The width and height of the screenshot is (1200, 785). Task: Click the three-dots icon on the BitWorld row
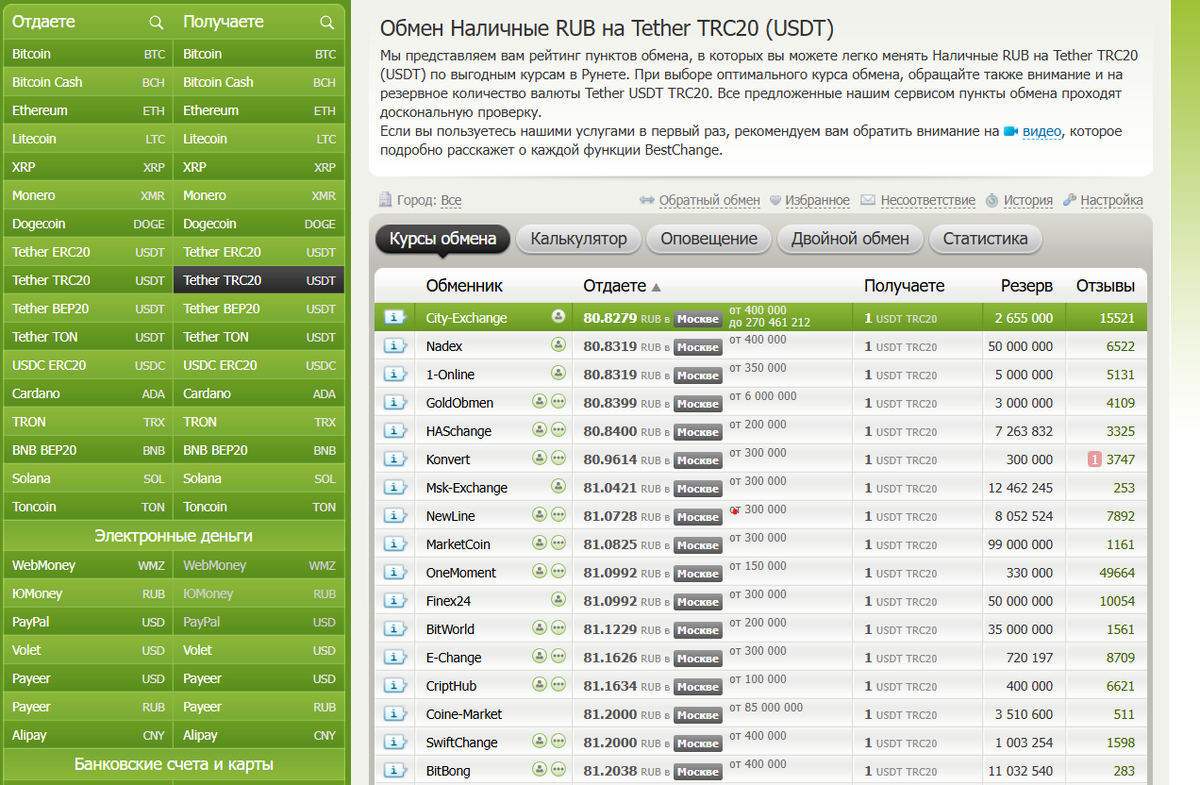tap(557, 628)
